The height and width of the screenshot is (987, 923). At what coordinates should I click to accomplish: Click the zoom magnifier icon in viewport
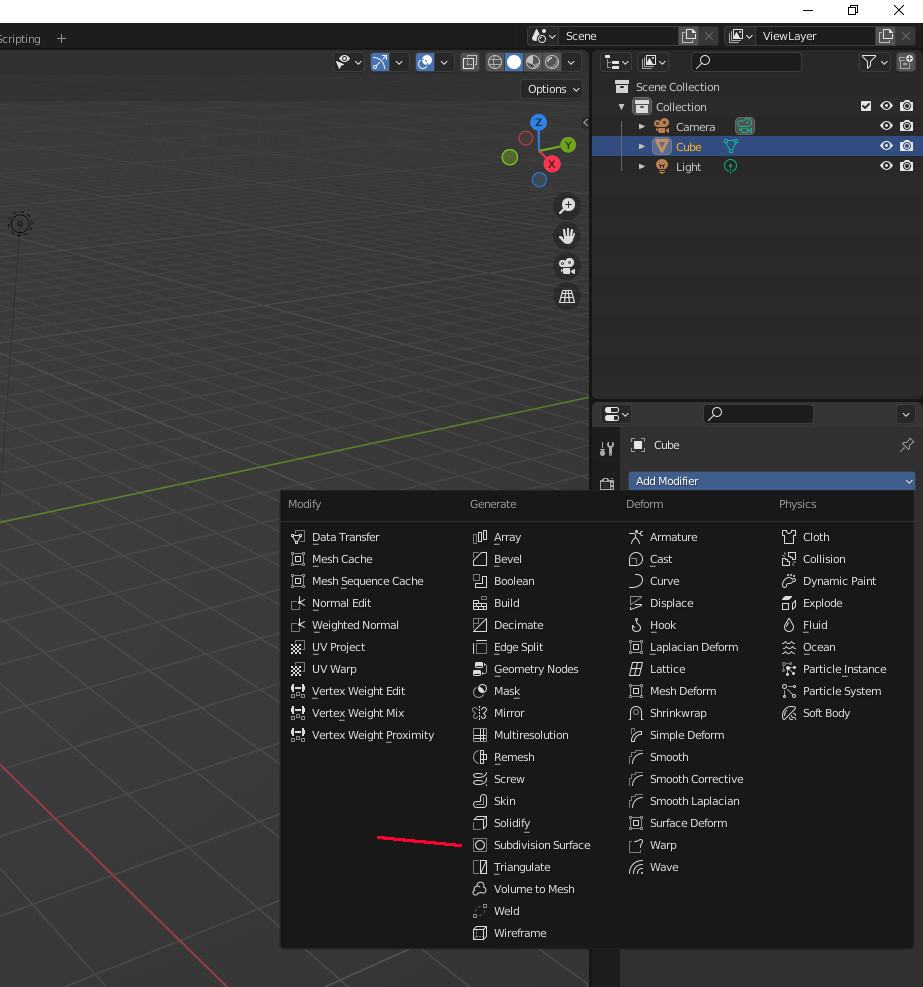(567, 206)
